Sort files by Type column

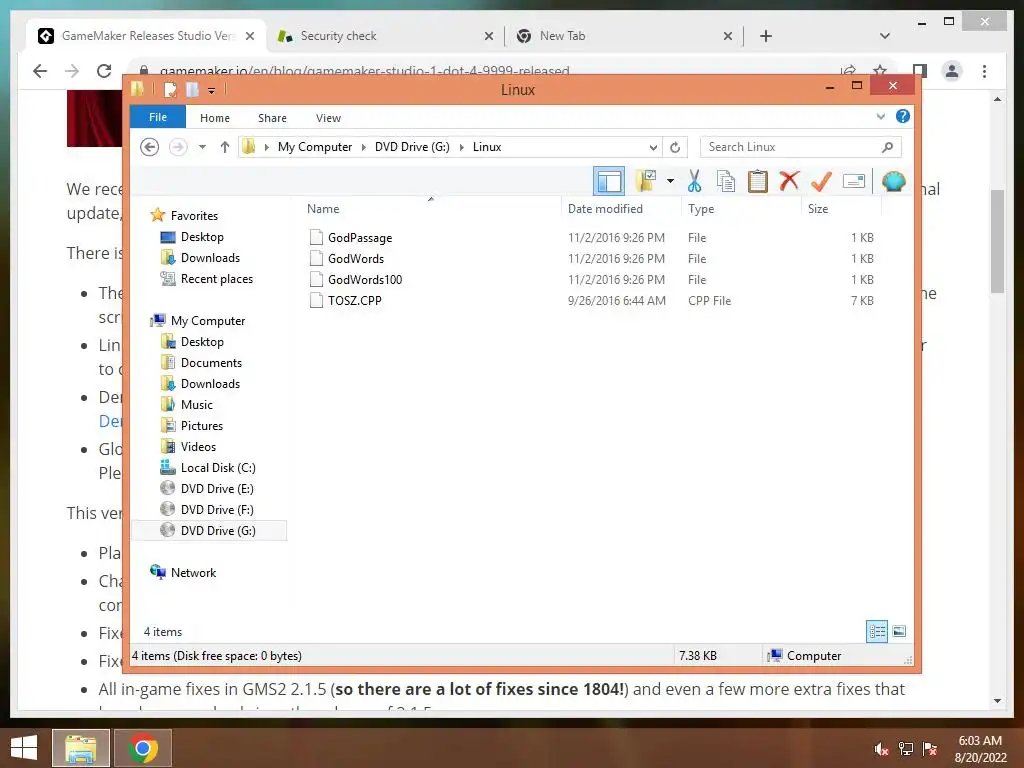[x=701, y=209]
